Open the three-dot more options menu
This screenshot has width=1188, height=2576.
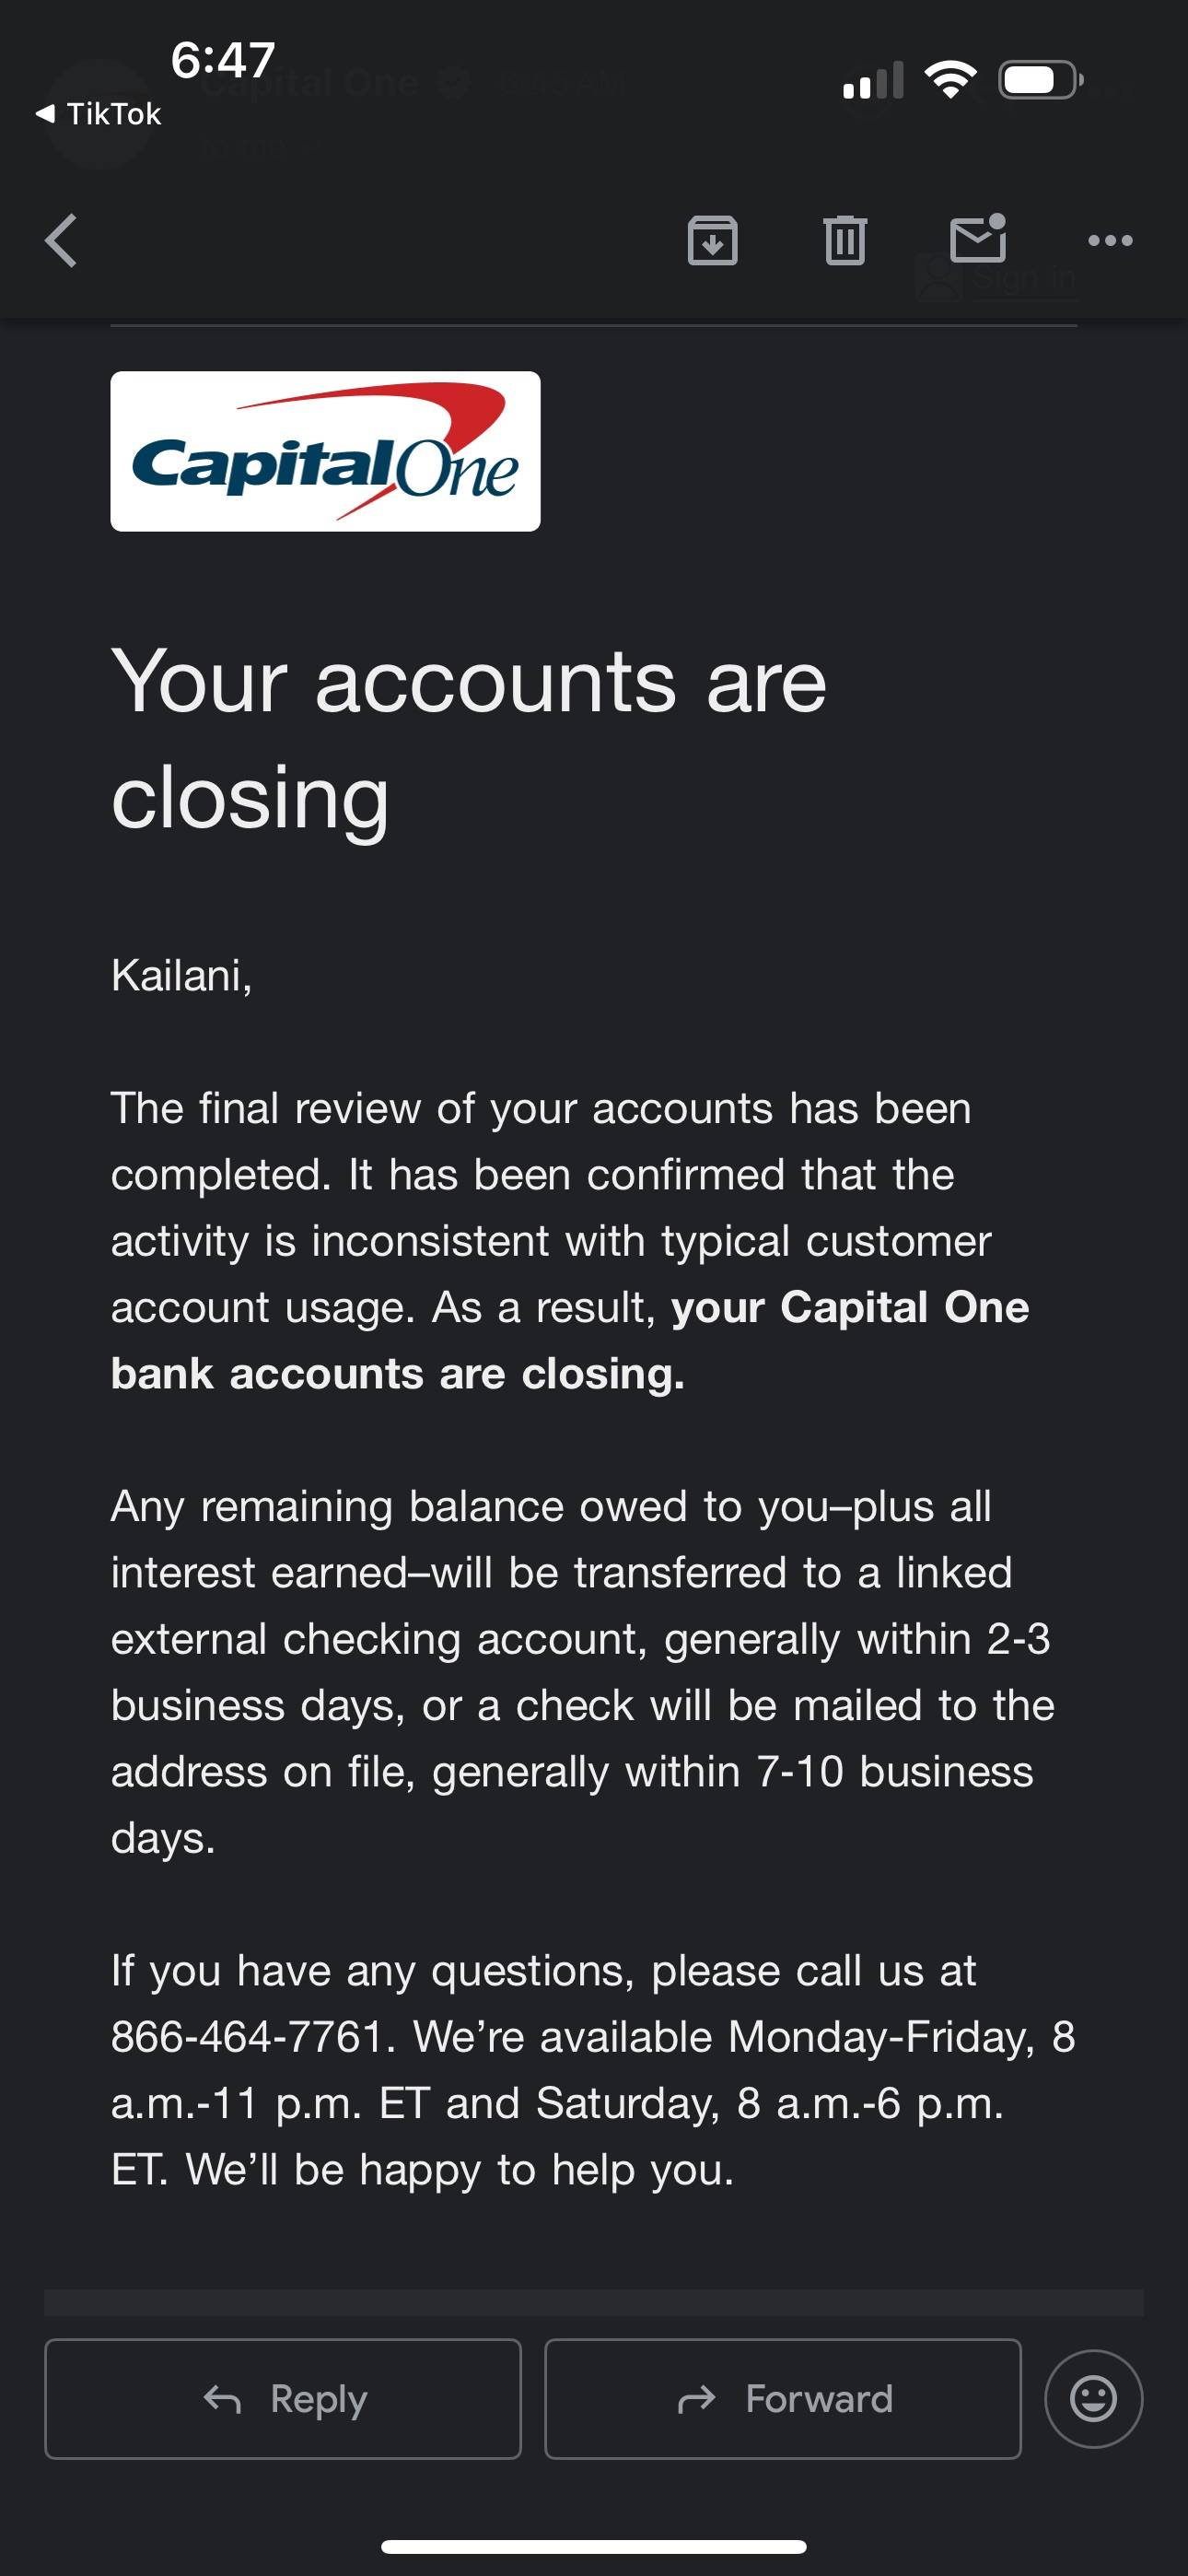coord(1110,240)
